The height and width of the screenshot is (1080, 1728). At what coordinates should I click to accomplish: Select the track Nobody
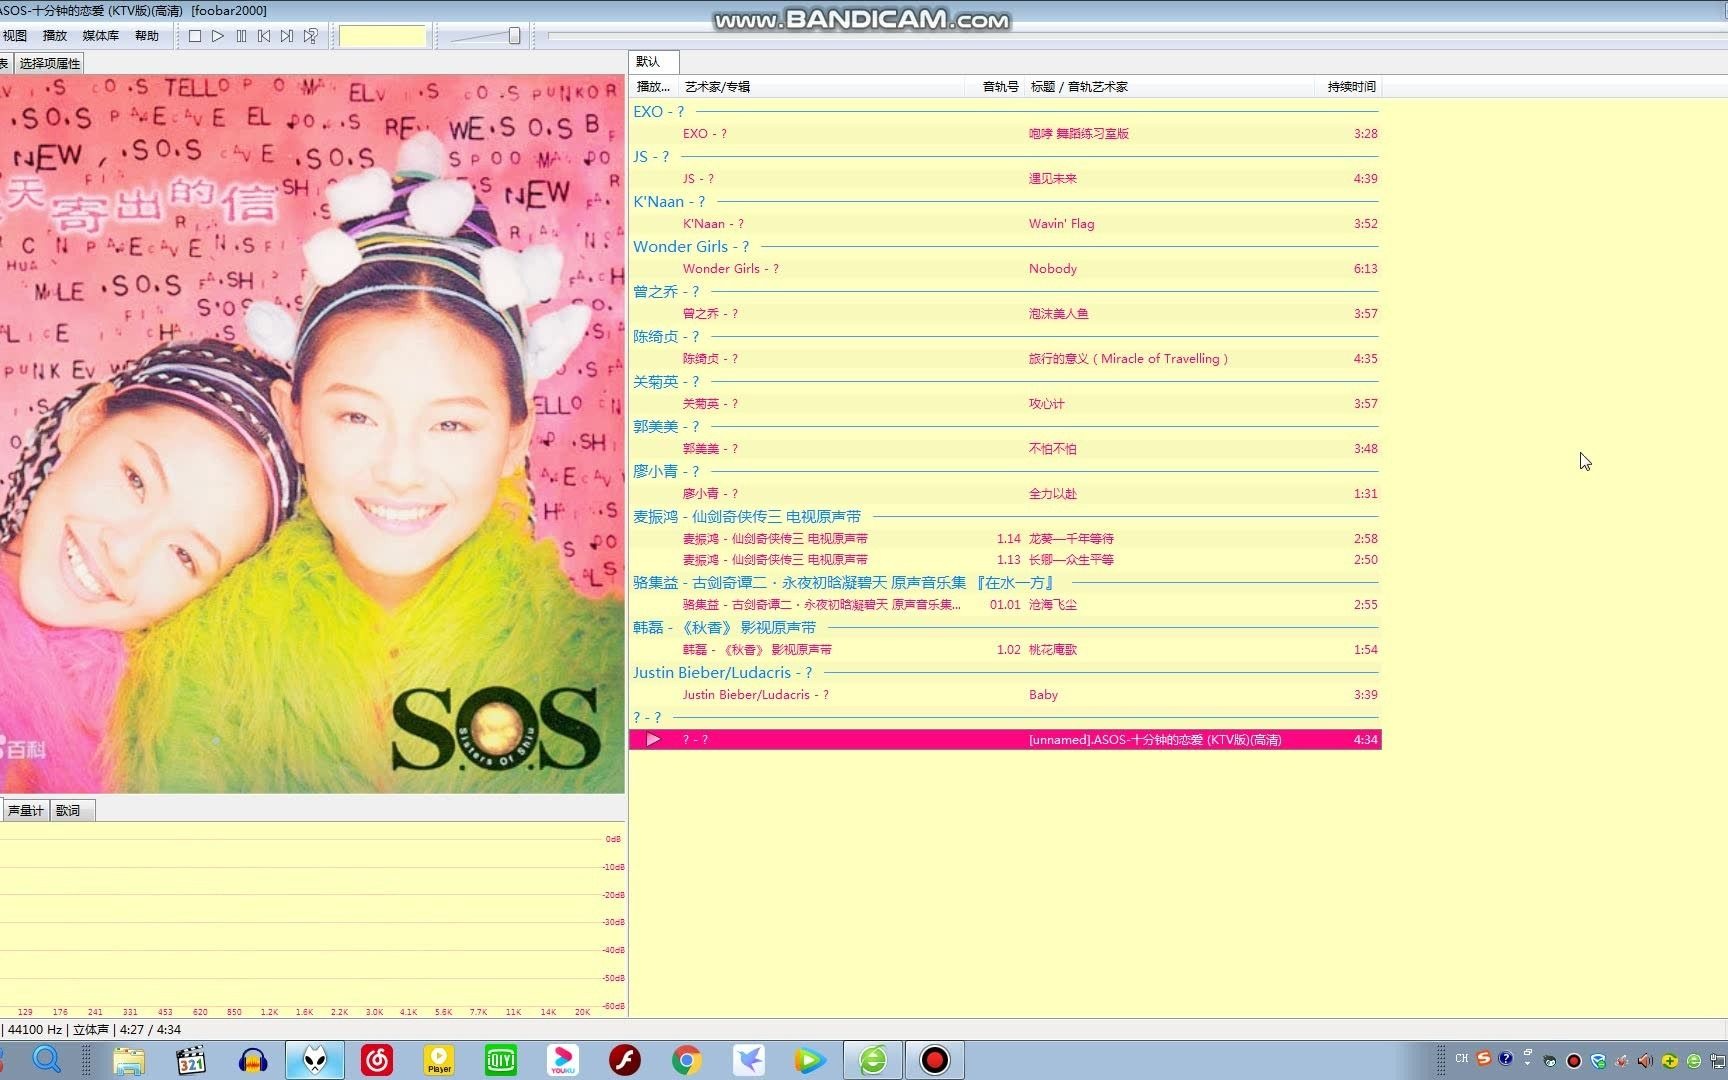coord(1005,269)
